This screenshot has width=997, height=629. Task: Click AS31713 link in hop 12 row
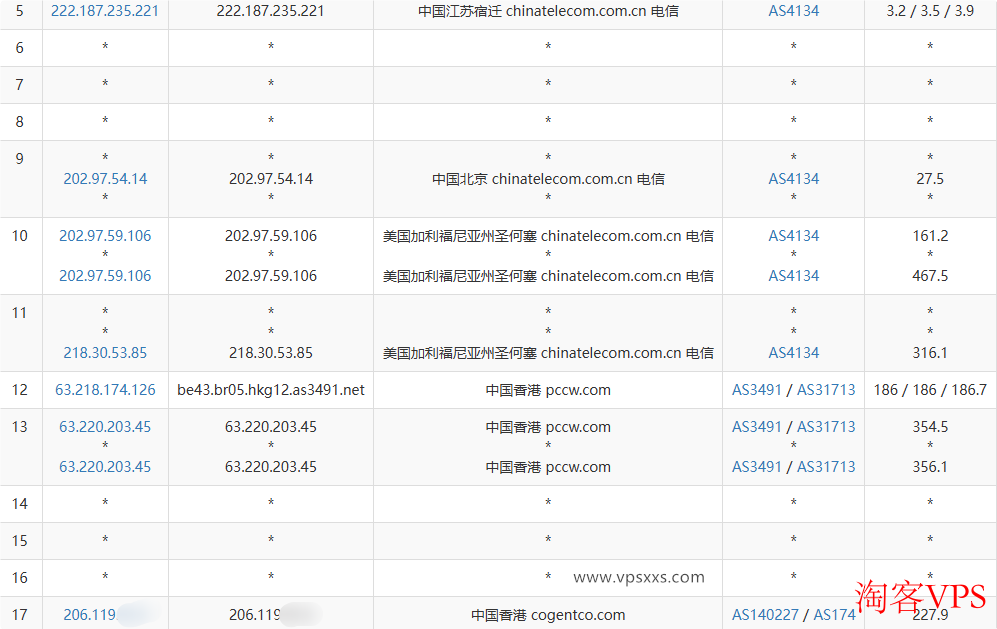point(826,390)
